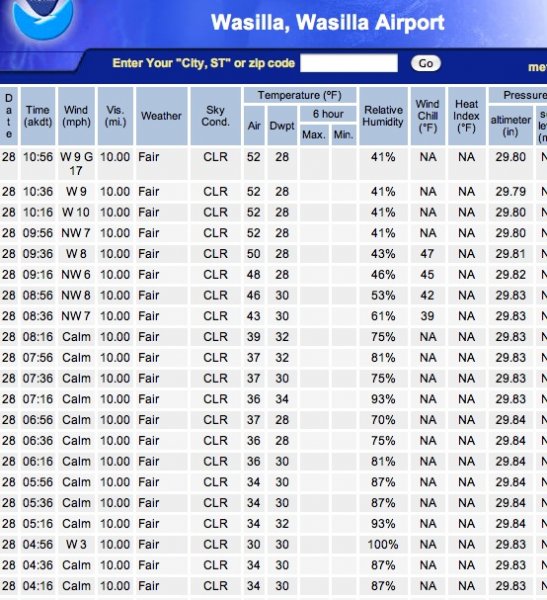Click the Dwpt column header
The width and height of the screenshot is (547, 600).
tap(282, 126)
